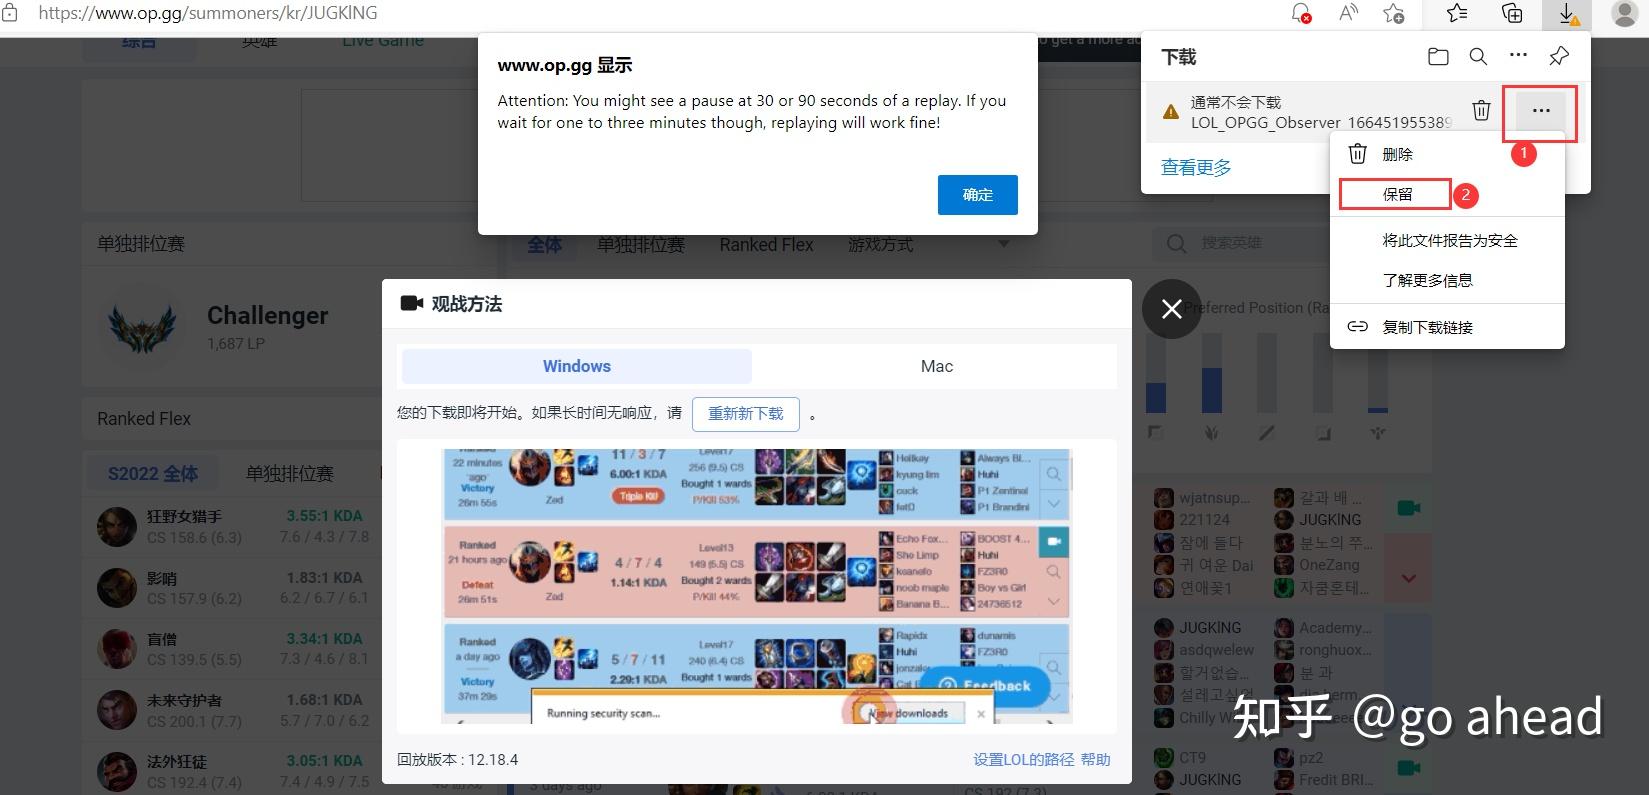Select Ranked Flex match filter tab
The image size is (1649, 795).
coord(766,245)
